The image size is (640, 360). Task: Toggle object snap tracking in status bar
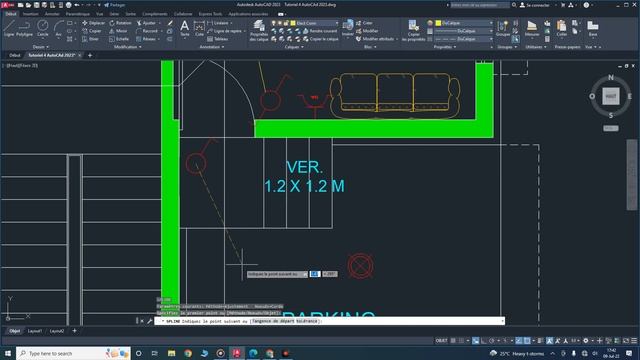[x=519, y=340]
